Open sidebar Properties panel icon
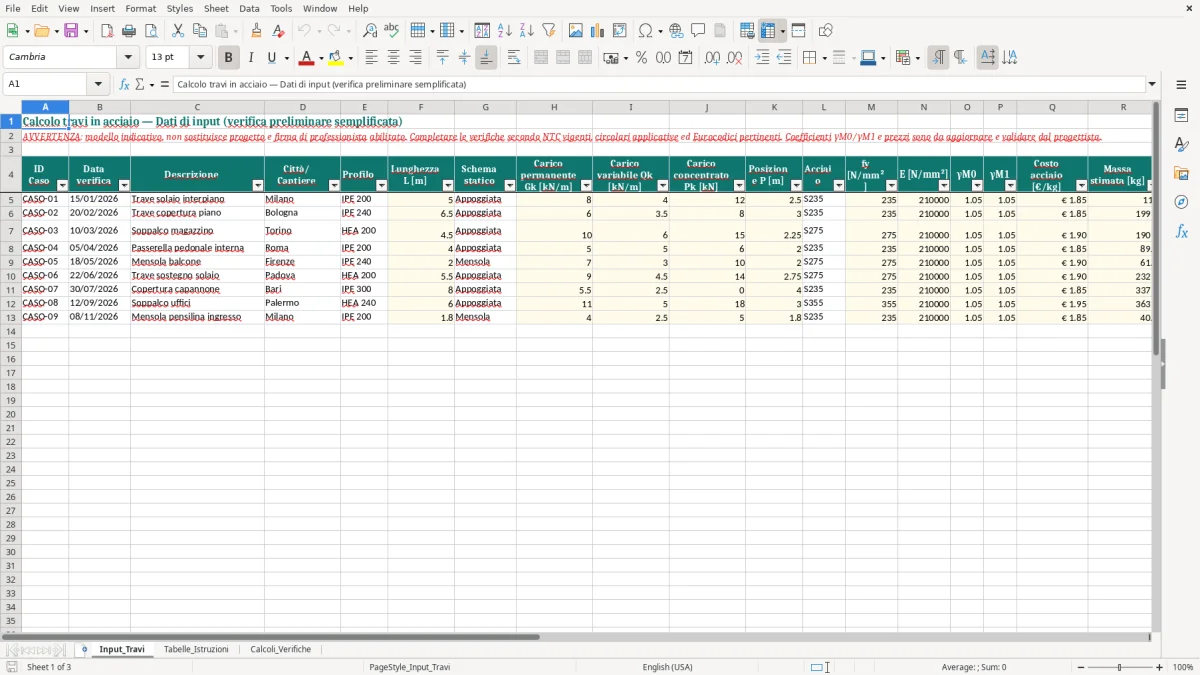The width and height of the screenshot is (1200, 675). tap(1181, 115)
